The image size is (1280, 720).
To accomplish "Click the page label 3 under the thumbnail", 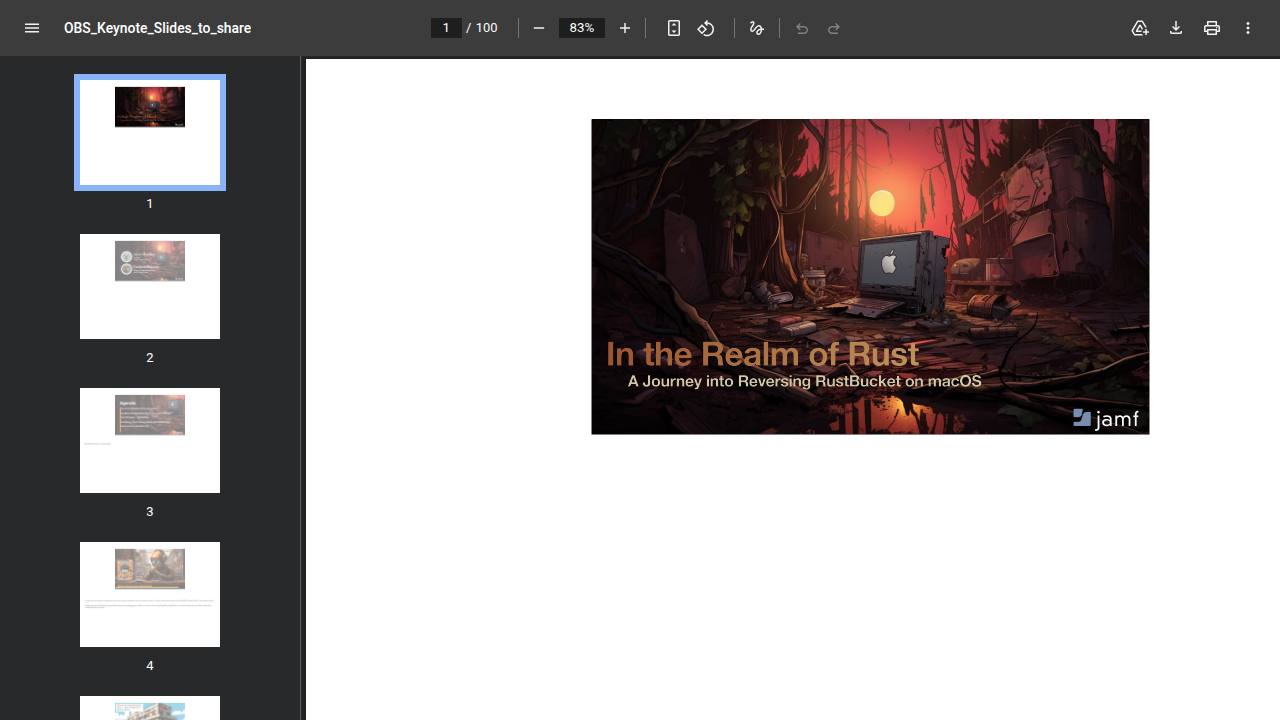I will (x=150, y=511).
